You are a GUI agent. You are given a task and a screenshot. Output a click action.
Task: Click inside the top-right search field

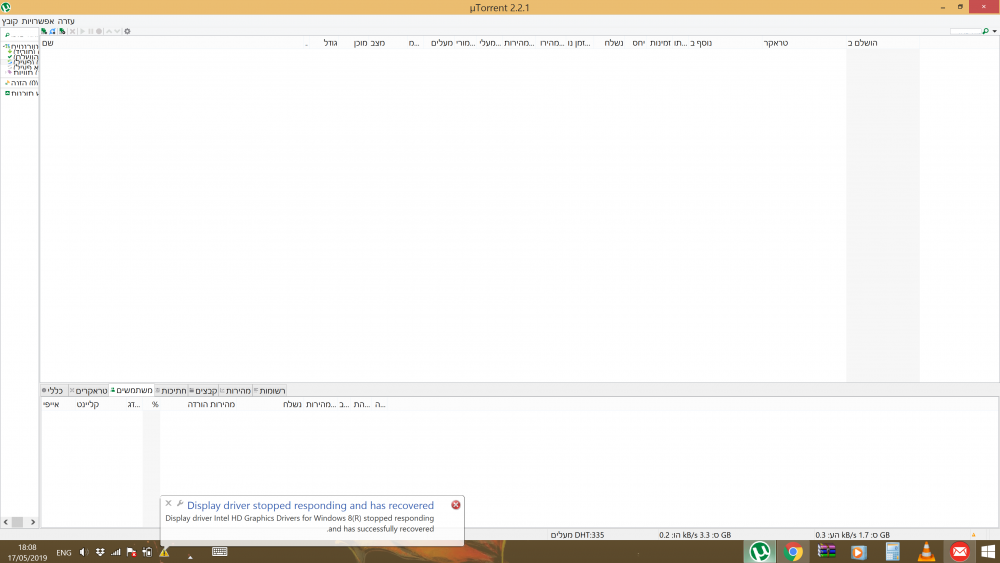(965, 31)
